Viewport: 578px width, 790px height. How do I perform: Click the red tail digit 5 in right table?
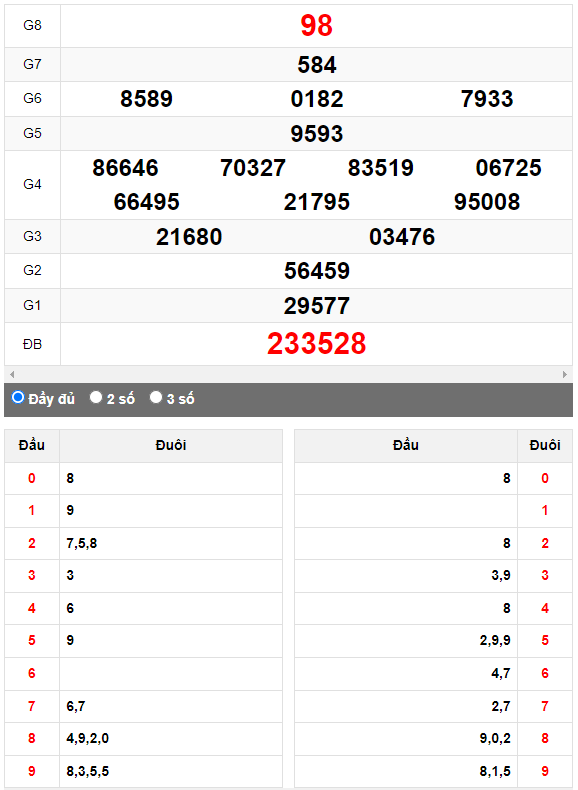click(545, 640)
